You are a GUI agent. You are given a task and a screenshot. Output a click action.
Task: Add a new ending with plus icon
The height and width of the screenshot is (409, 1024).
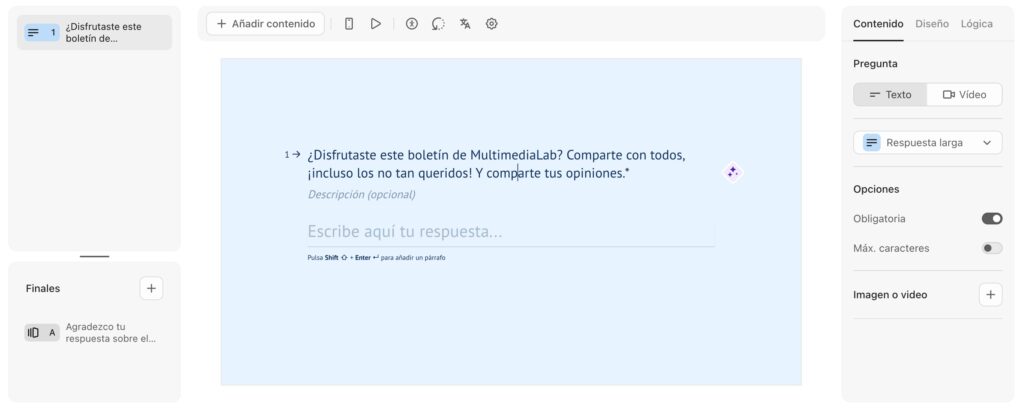click(x=151, y=288)
